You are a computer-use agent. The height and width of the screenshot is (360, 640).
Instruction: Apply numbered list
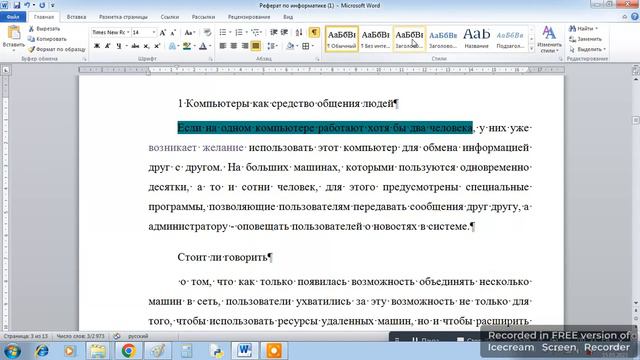[x=239, y=33]
